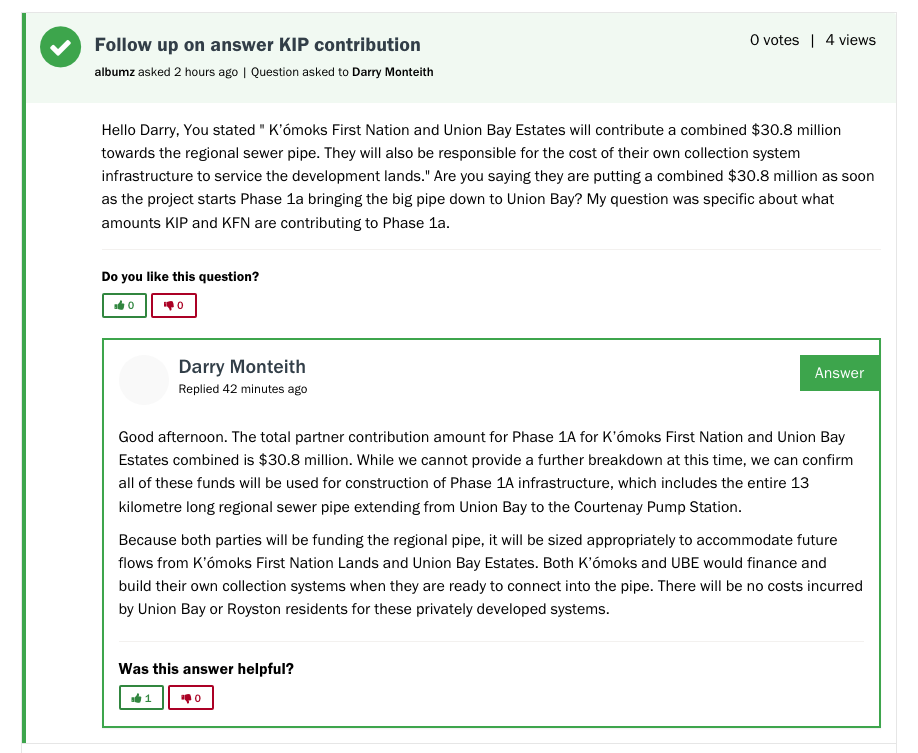Click the paragraph starting "Because both parties"
The height and width of the screenshot is (753, 918).
tap(490, 574)
